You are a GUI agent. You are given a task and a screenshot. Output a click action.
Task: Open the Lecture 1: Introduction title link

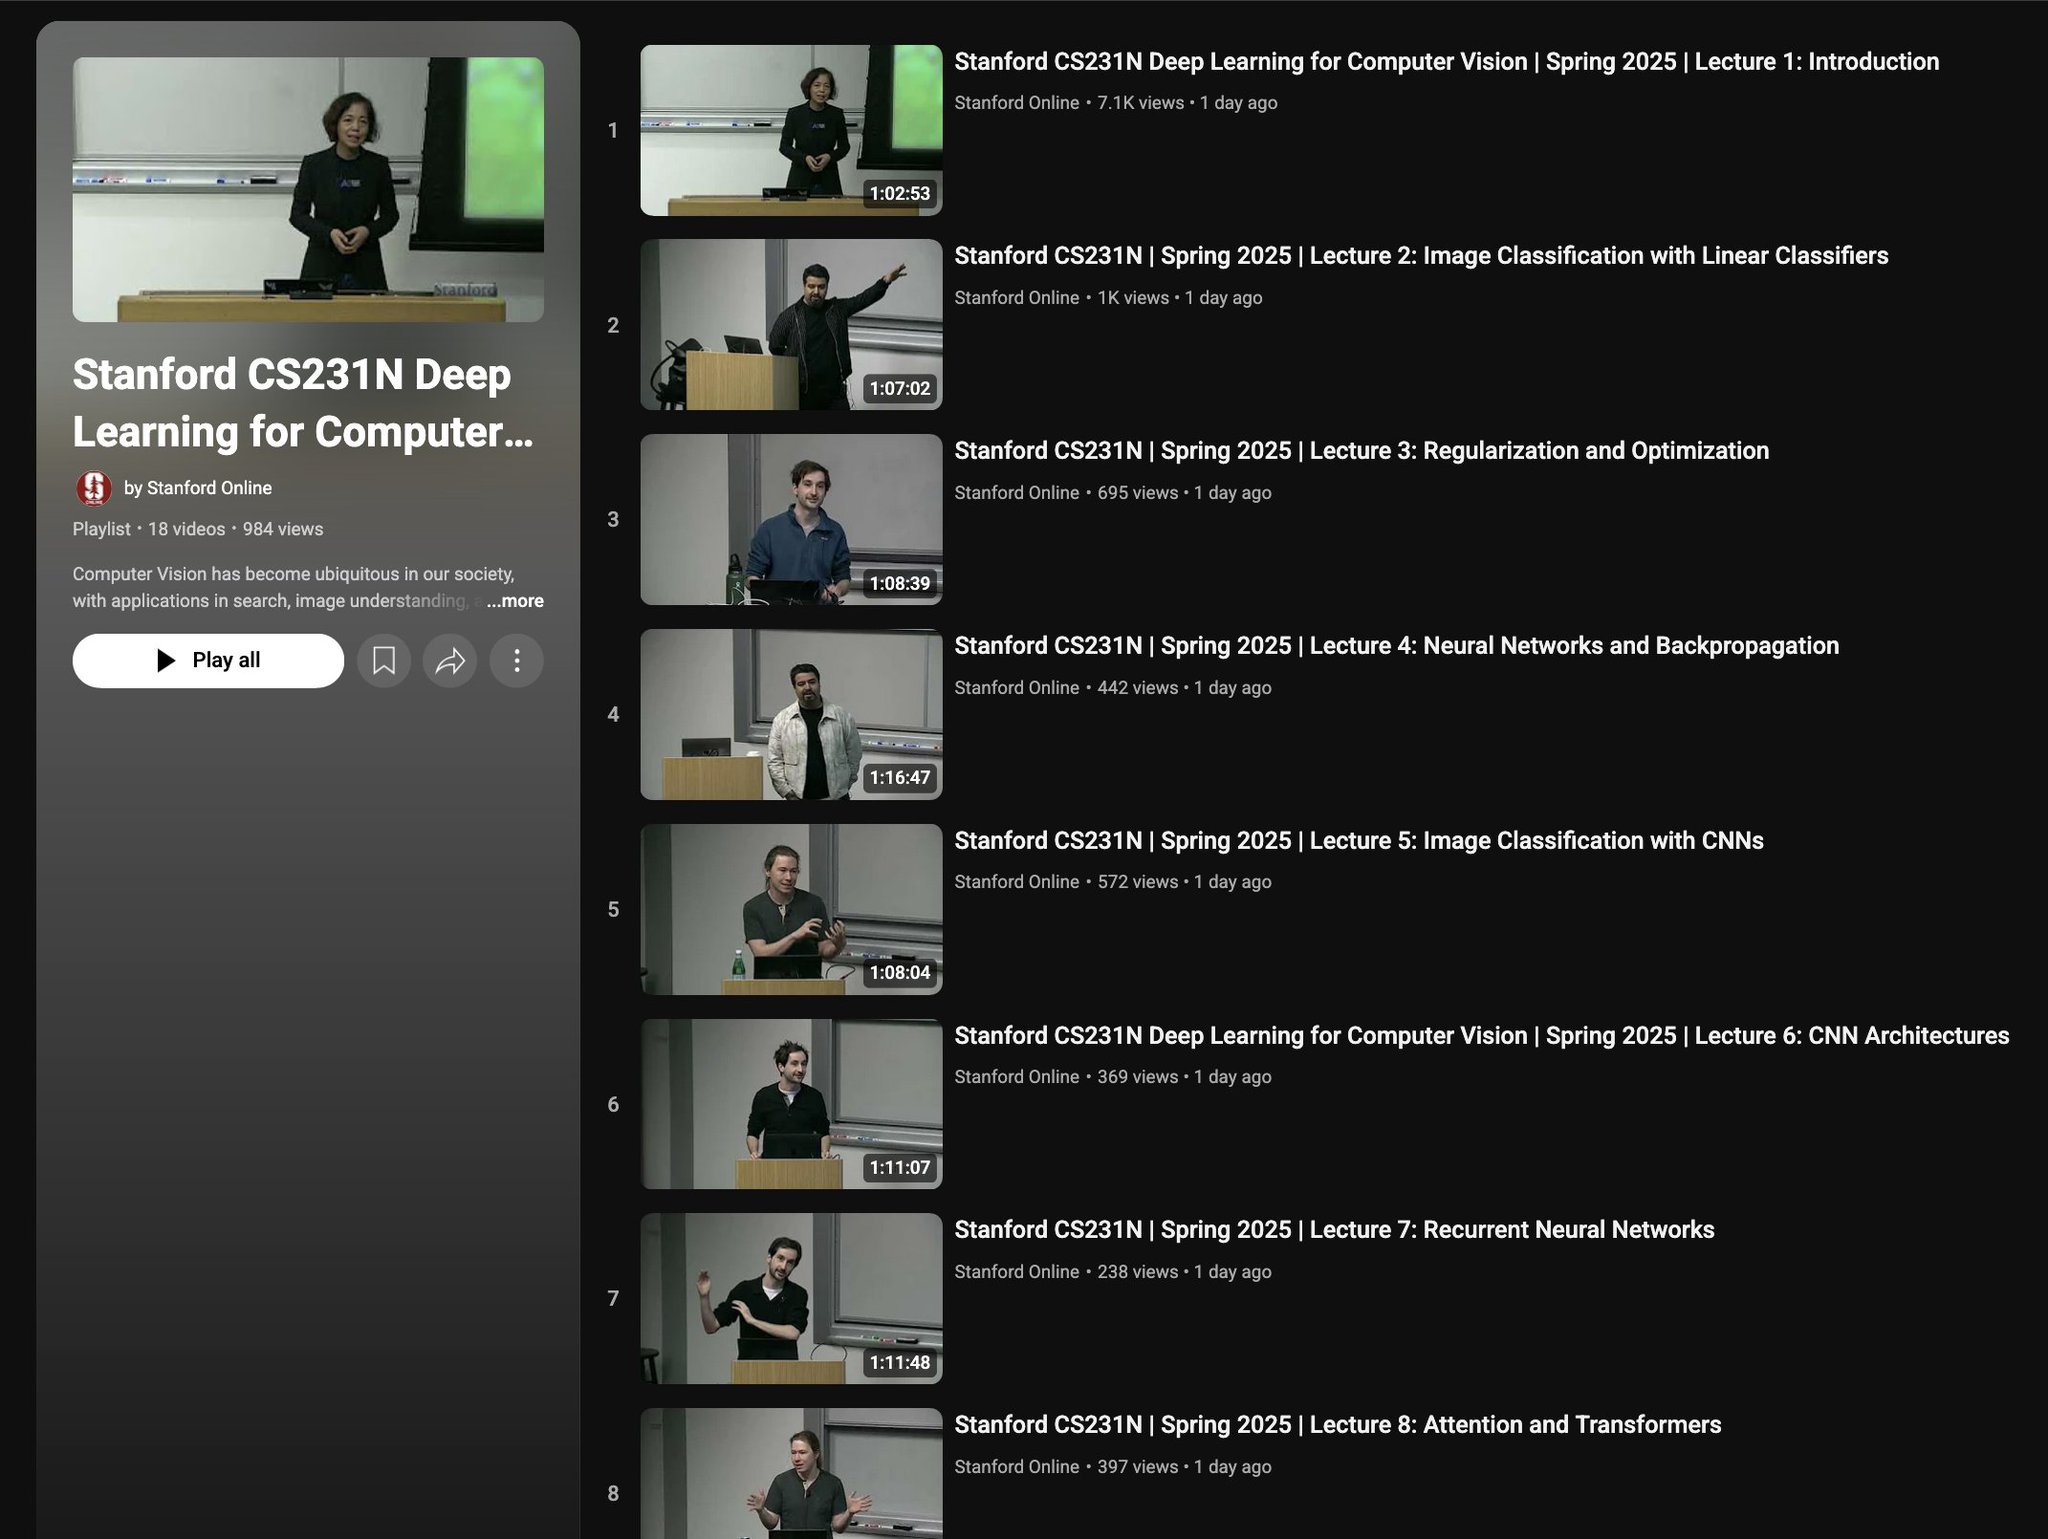(1446, 62)
